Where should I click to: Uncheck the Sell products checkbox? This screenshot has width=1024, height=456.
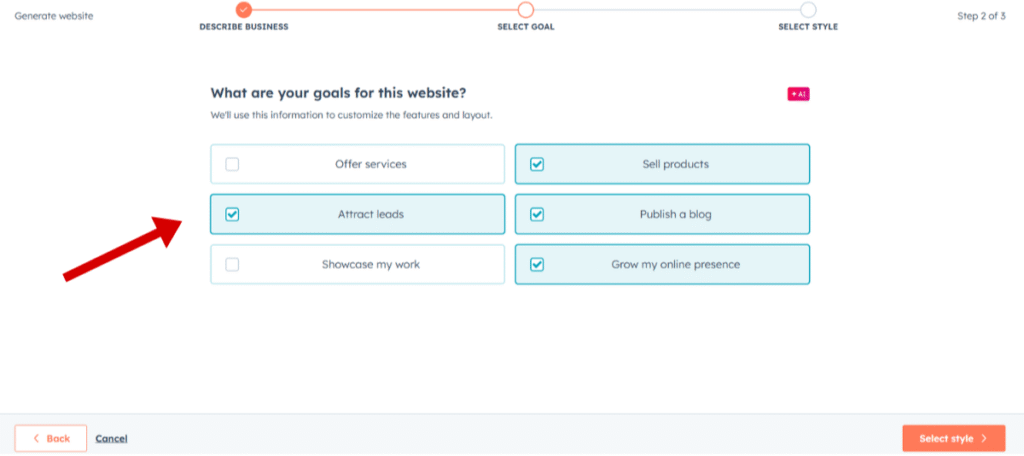[537, 164]
